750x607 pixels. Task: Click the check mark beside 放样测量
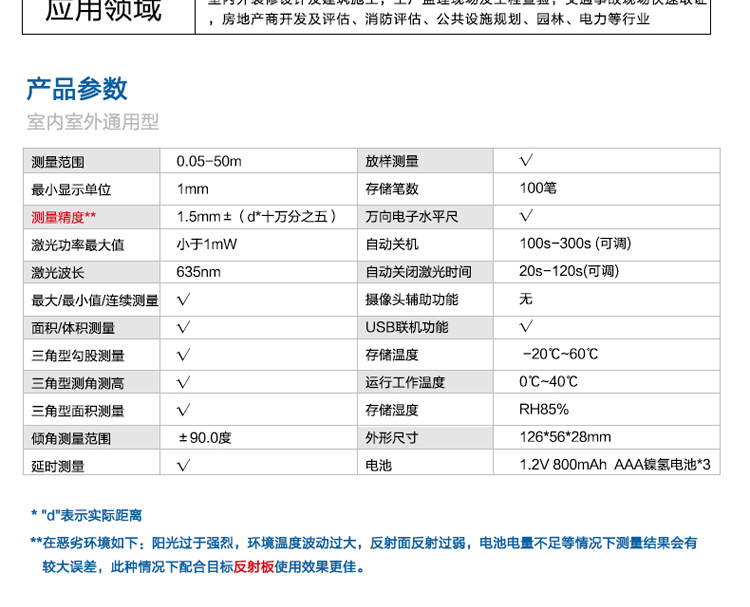pos(526,161)
